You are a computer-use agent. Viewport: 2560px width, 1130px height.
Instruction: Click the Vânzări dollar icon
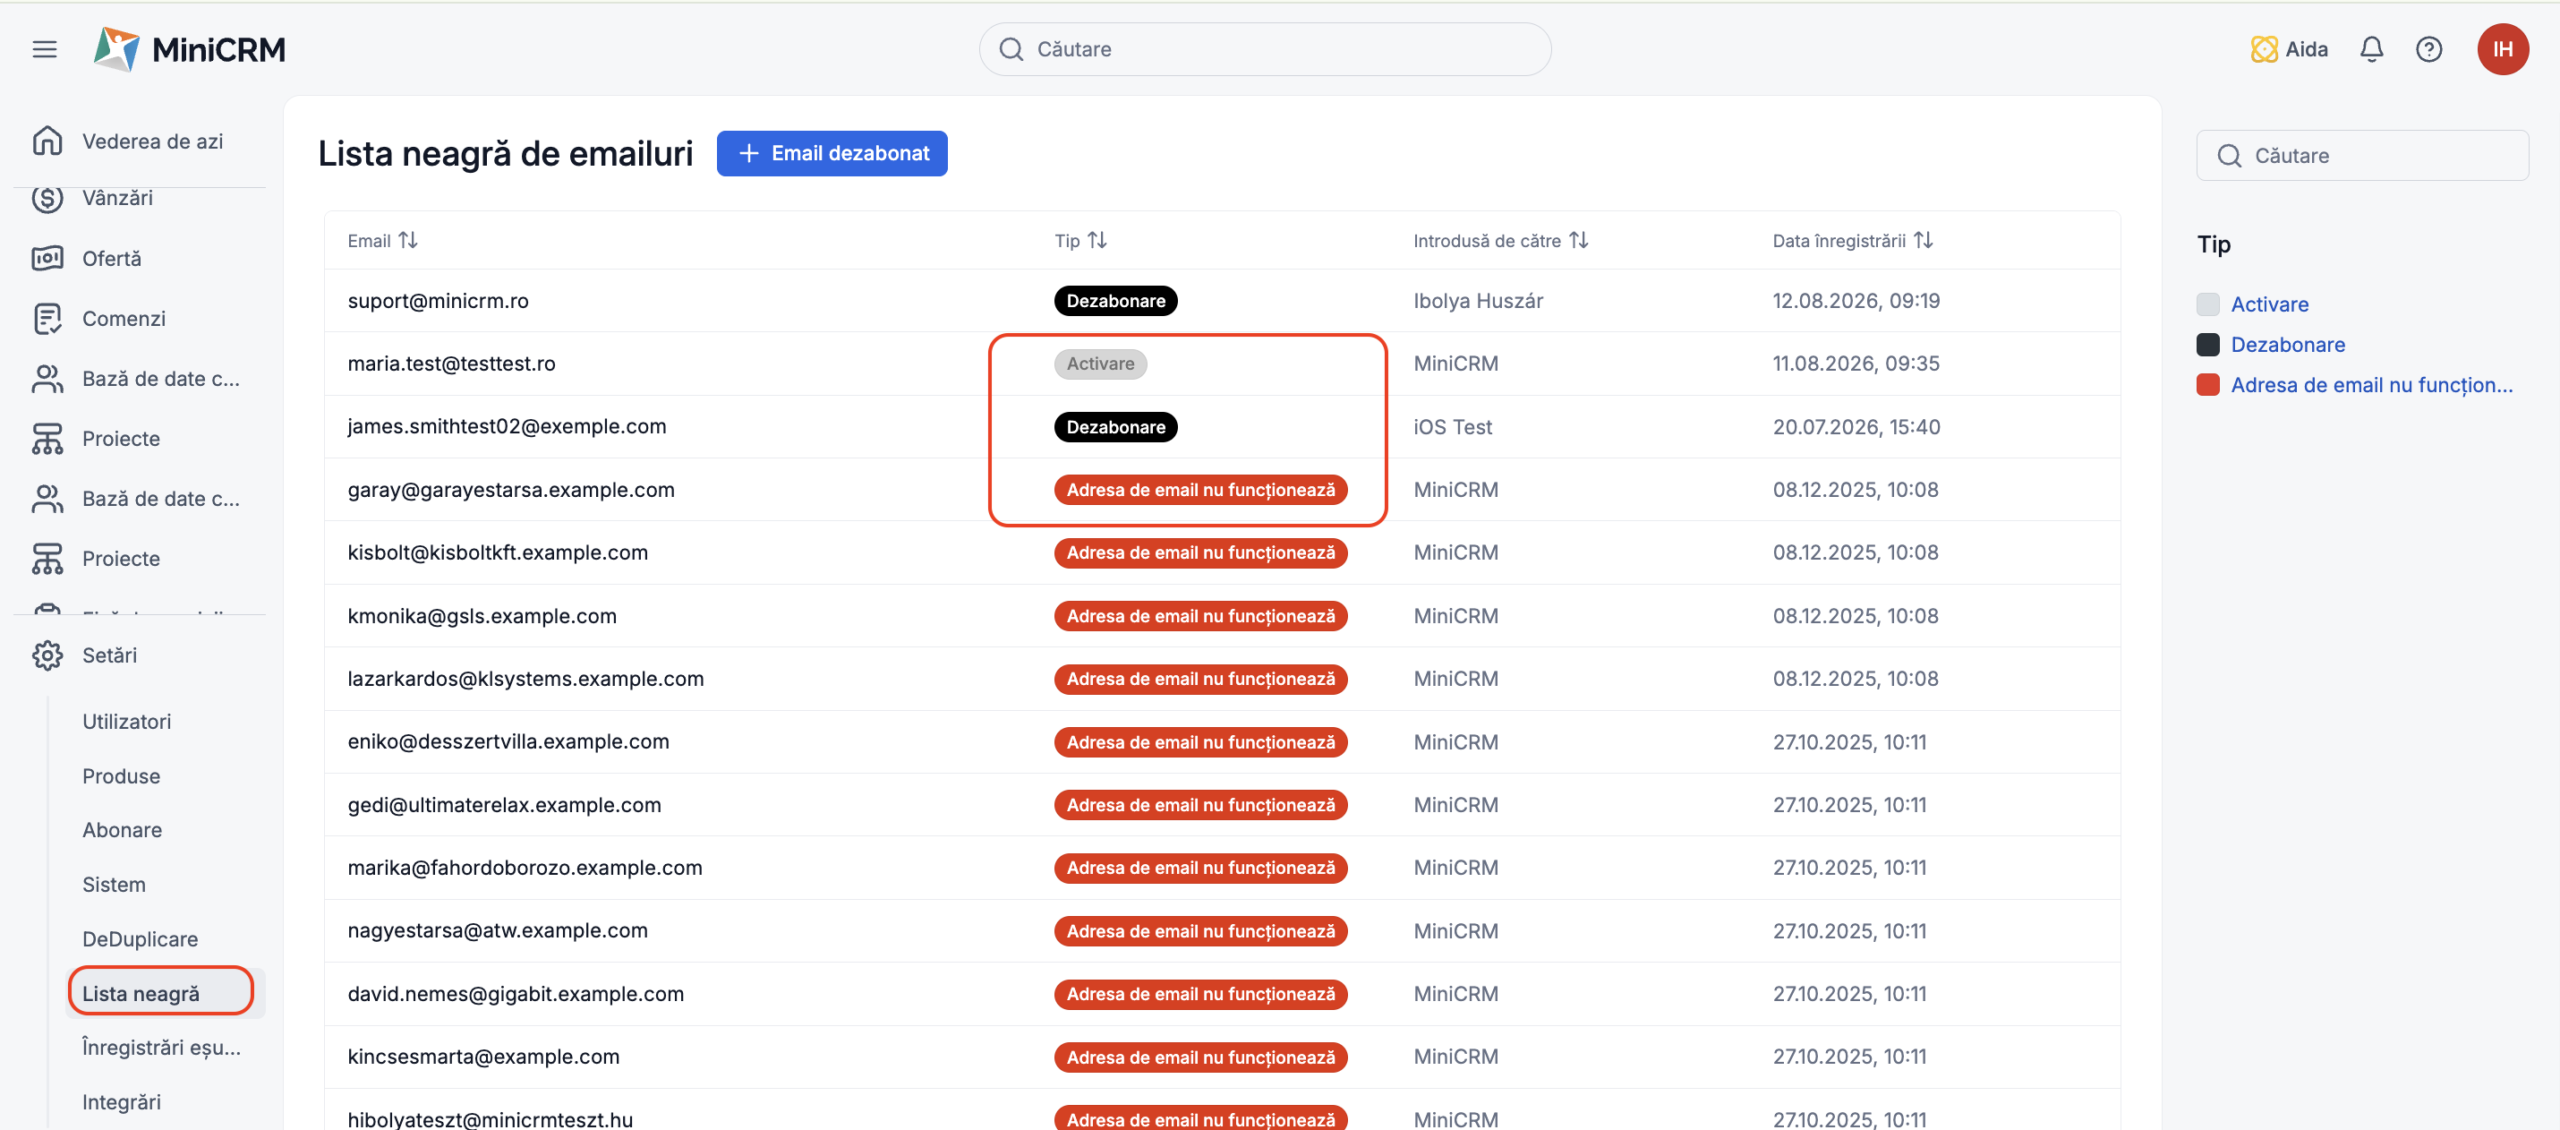(47, 198)
